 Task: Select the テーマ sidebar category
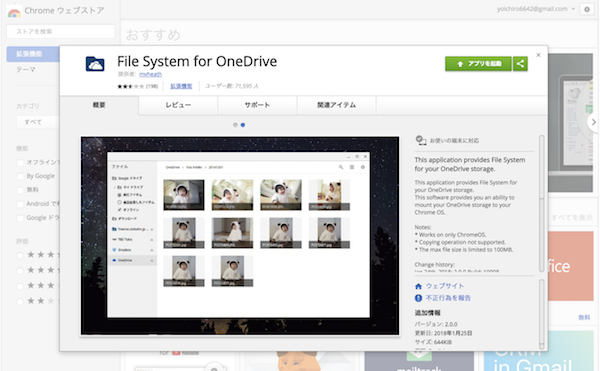[26, 70]
